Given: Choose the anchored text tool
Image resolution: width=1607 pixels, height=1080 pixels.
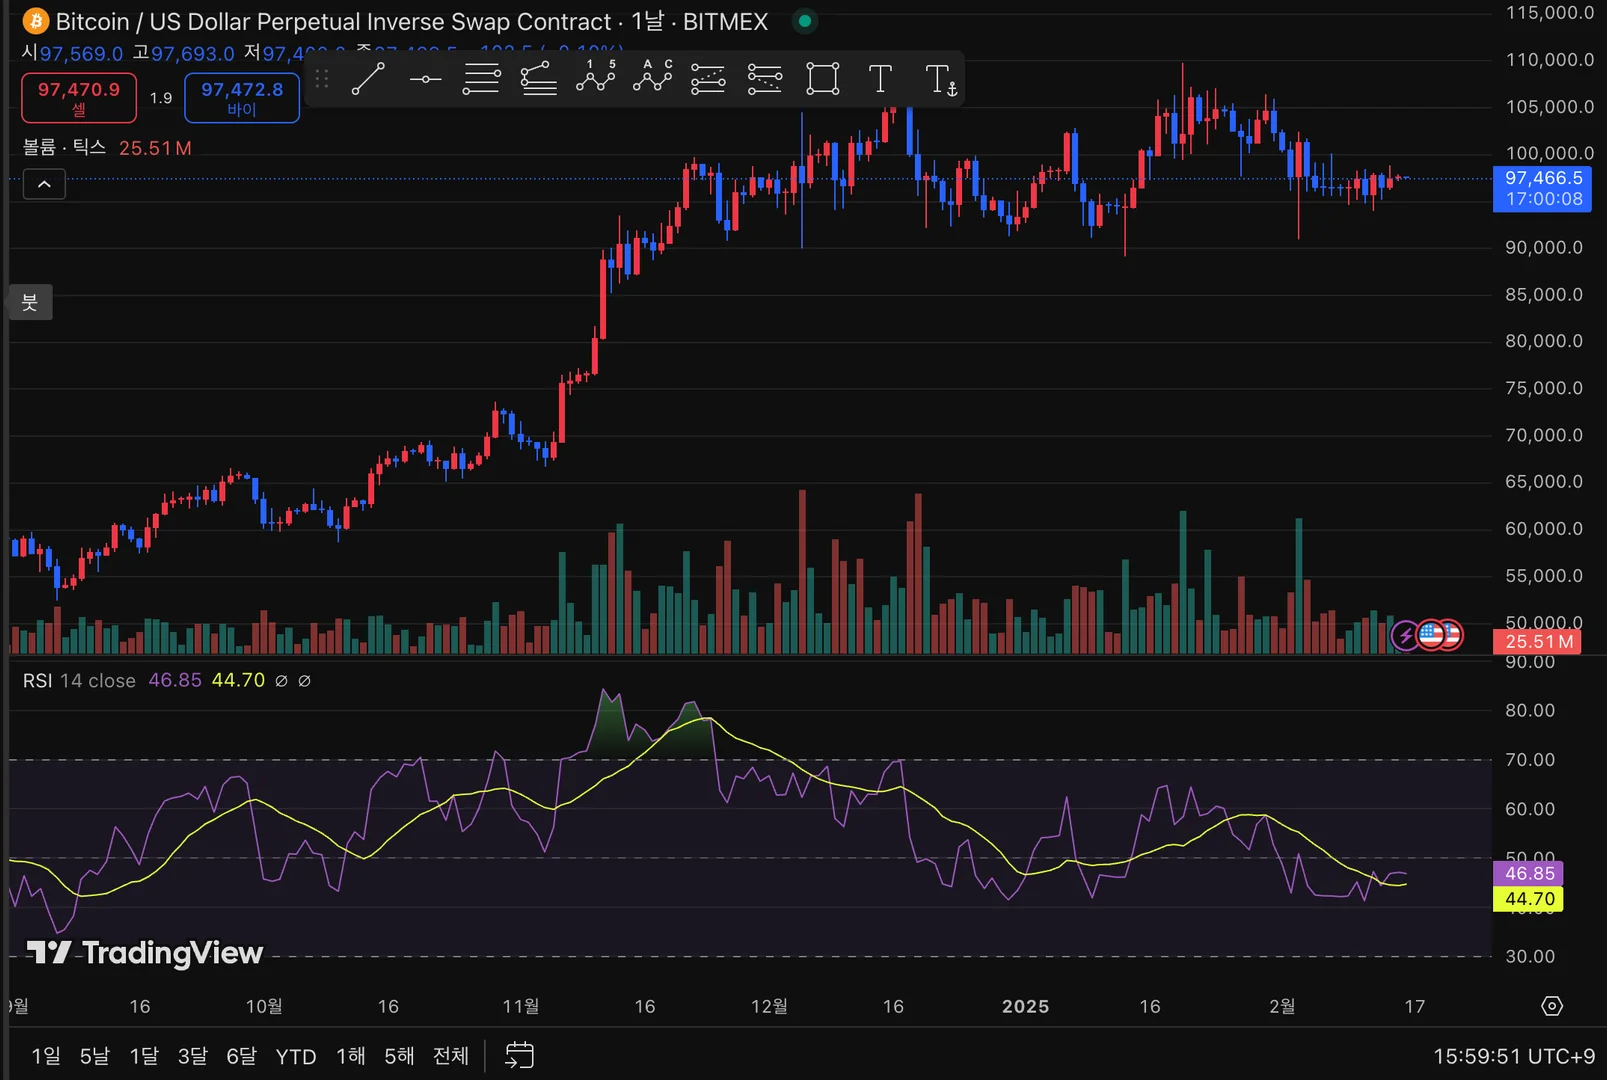Looking at the screenshot, I should (940, 79).
